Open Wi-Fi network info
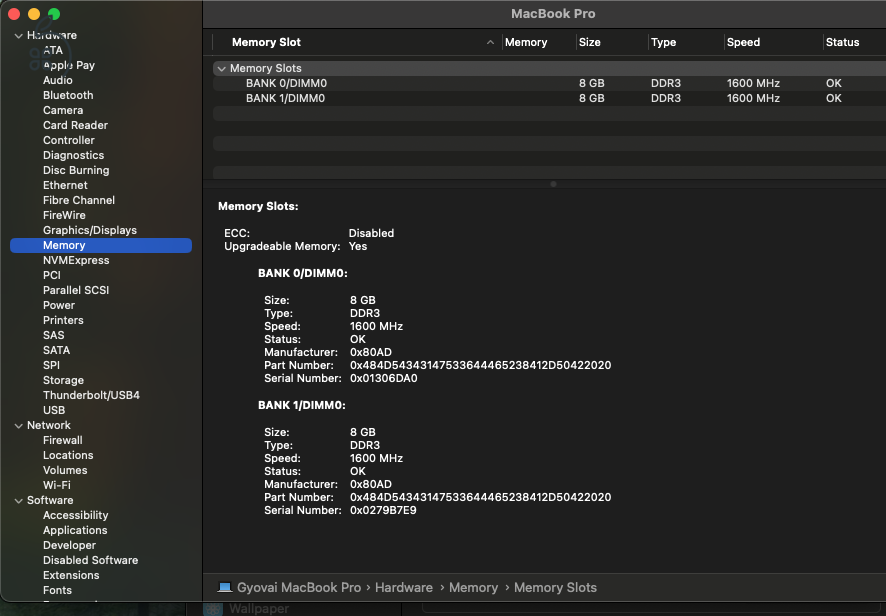 [57, 485]
